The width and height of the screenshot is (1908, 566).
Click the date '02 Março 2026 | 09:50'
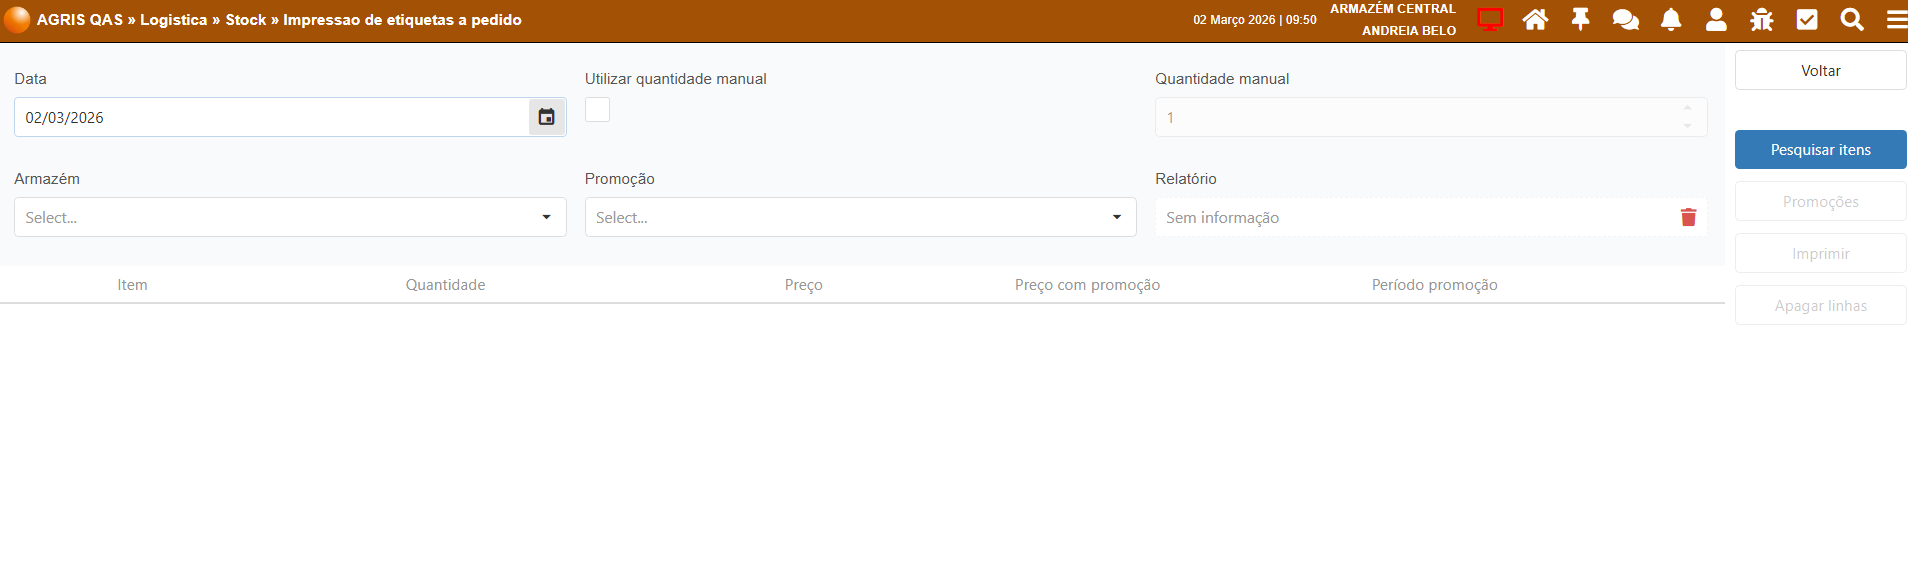pyautogui.click(x=1255, y=20)
